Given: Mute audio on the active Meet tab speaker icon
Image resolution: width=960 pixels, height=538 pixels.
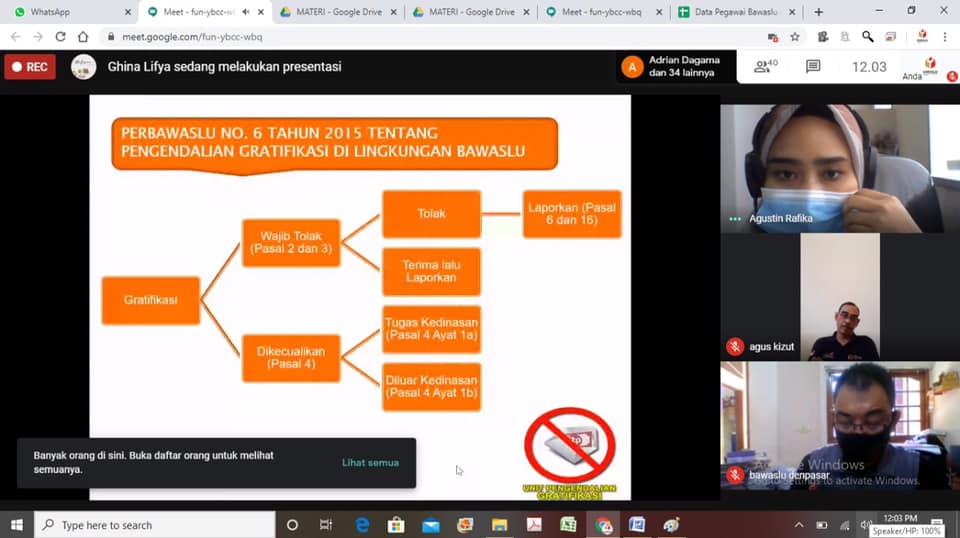Looking at the screenshot, I should coord(246,12).
